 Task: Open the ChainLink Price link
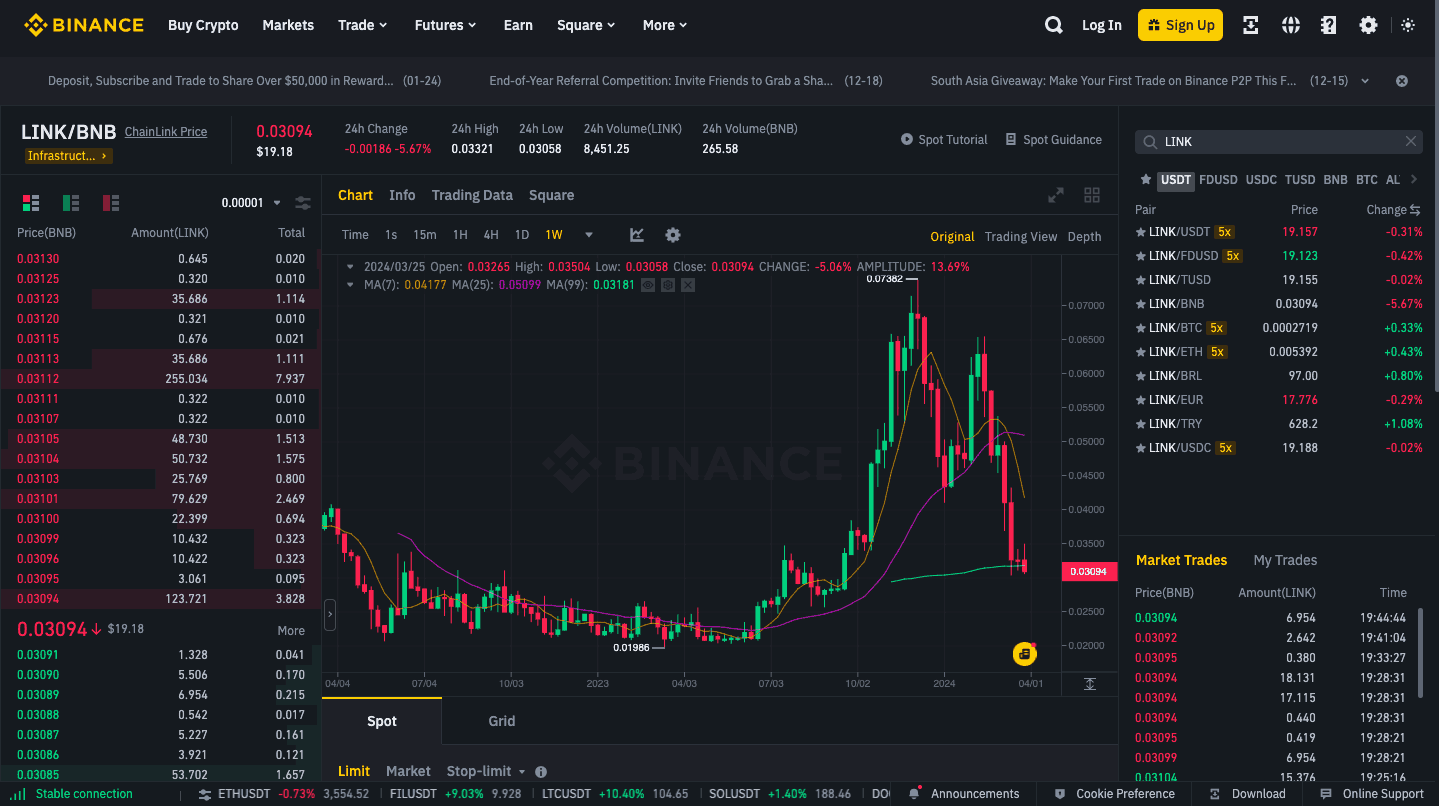(x=166, y=132)
